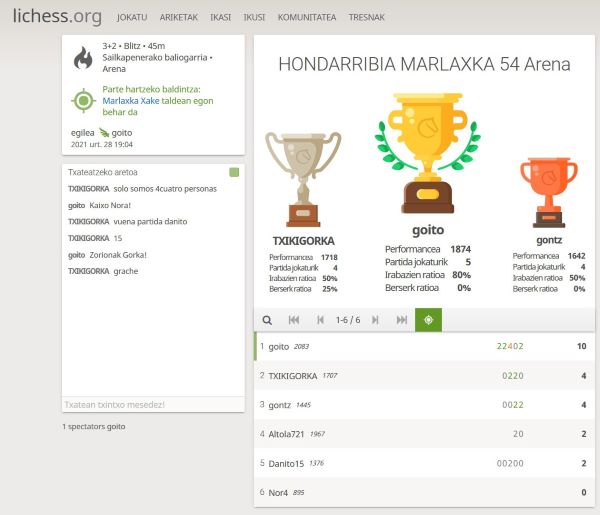
Task: Open the KOMUNITATEA menu
Action: [x=306, y=17]
